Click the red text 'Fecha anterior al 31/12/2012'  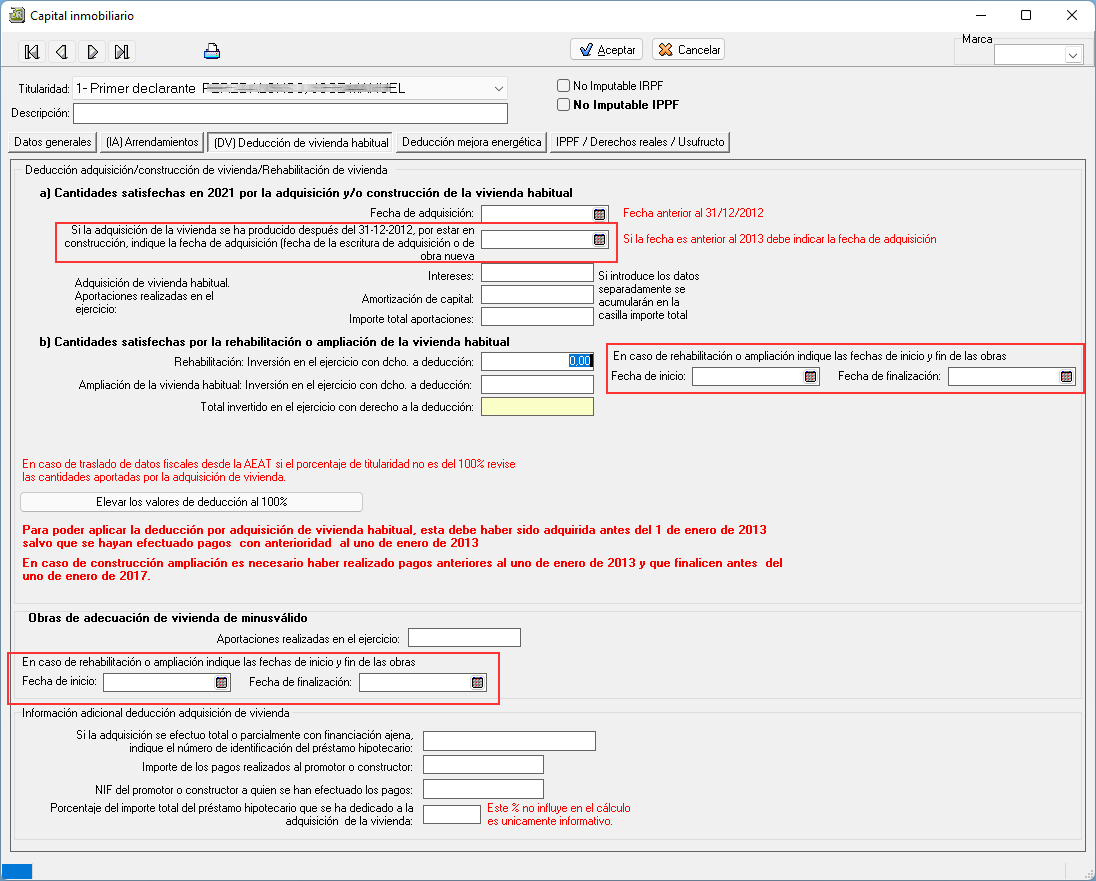[693, 213]
